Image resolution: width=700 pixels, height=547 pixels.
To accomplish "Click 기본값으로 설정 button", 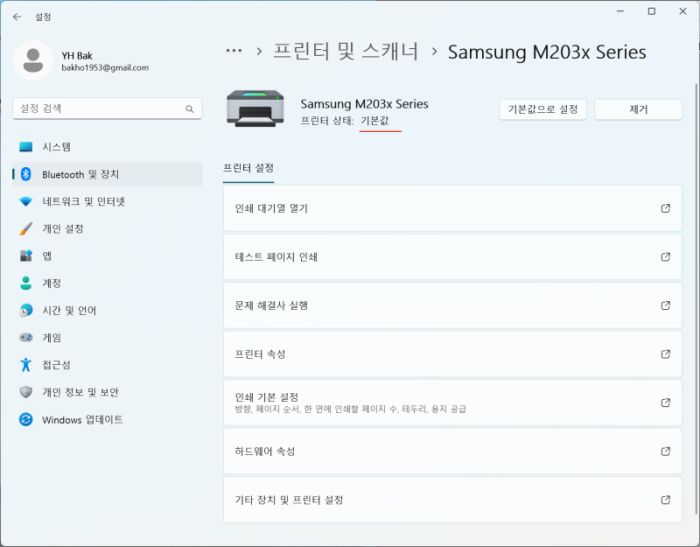I will (x=543, y=109).
